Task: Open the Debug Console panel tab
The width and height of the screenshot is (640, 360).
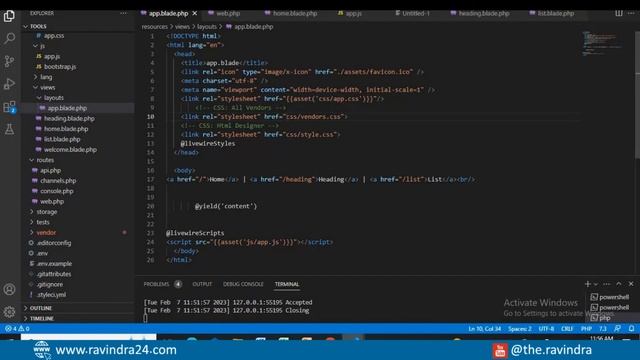Action: [243, 284]
